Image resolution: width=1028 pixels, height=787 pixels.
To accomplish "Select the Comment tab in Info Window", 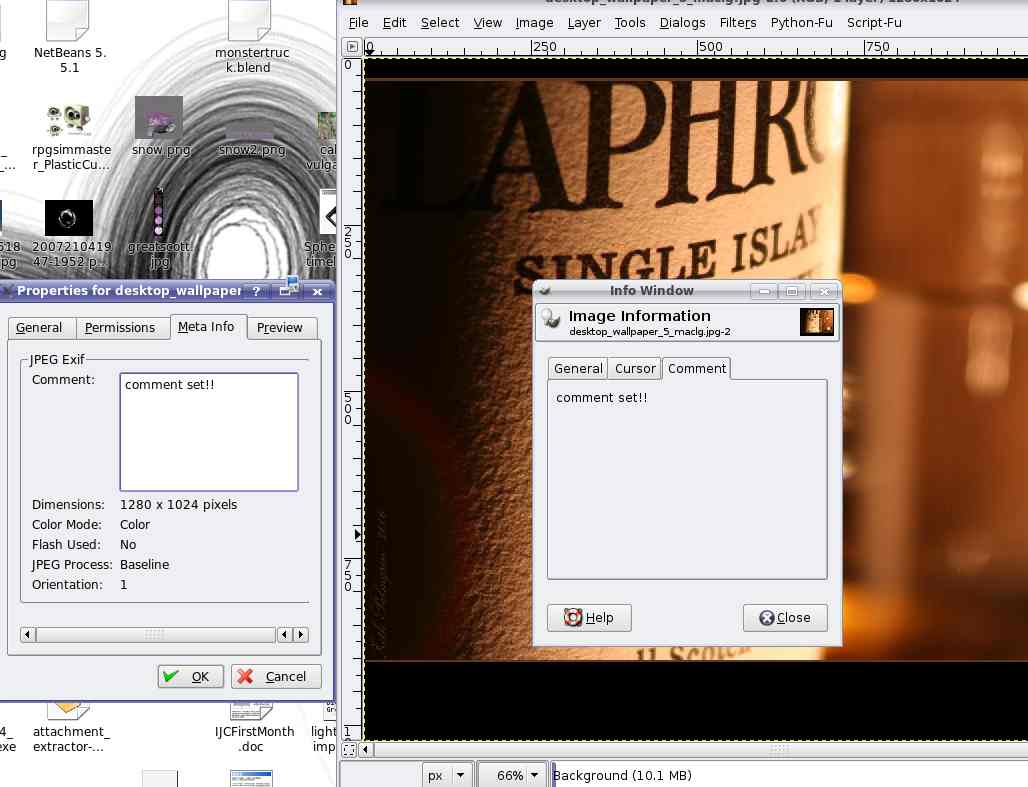I will tap(696, 369).
